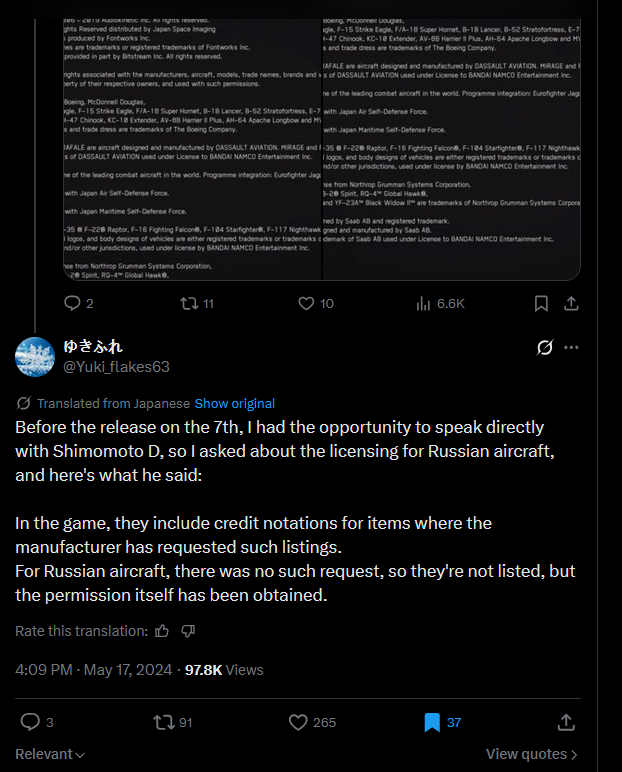Open repost menu with 11 reposts
The image size is (622, 772).
[x=186, y=303]
